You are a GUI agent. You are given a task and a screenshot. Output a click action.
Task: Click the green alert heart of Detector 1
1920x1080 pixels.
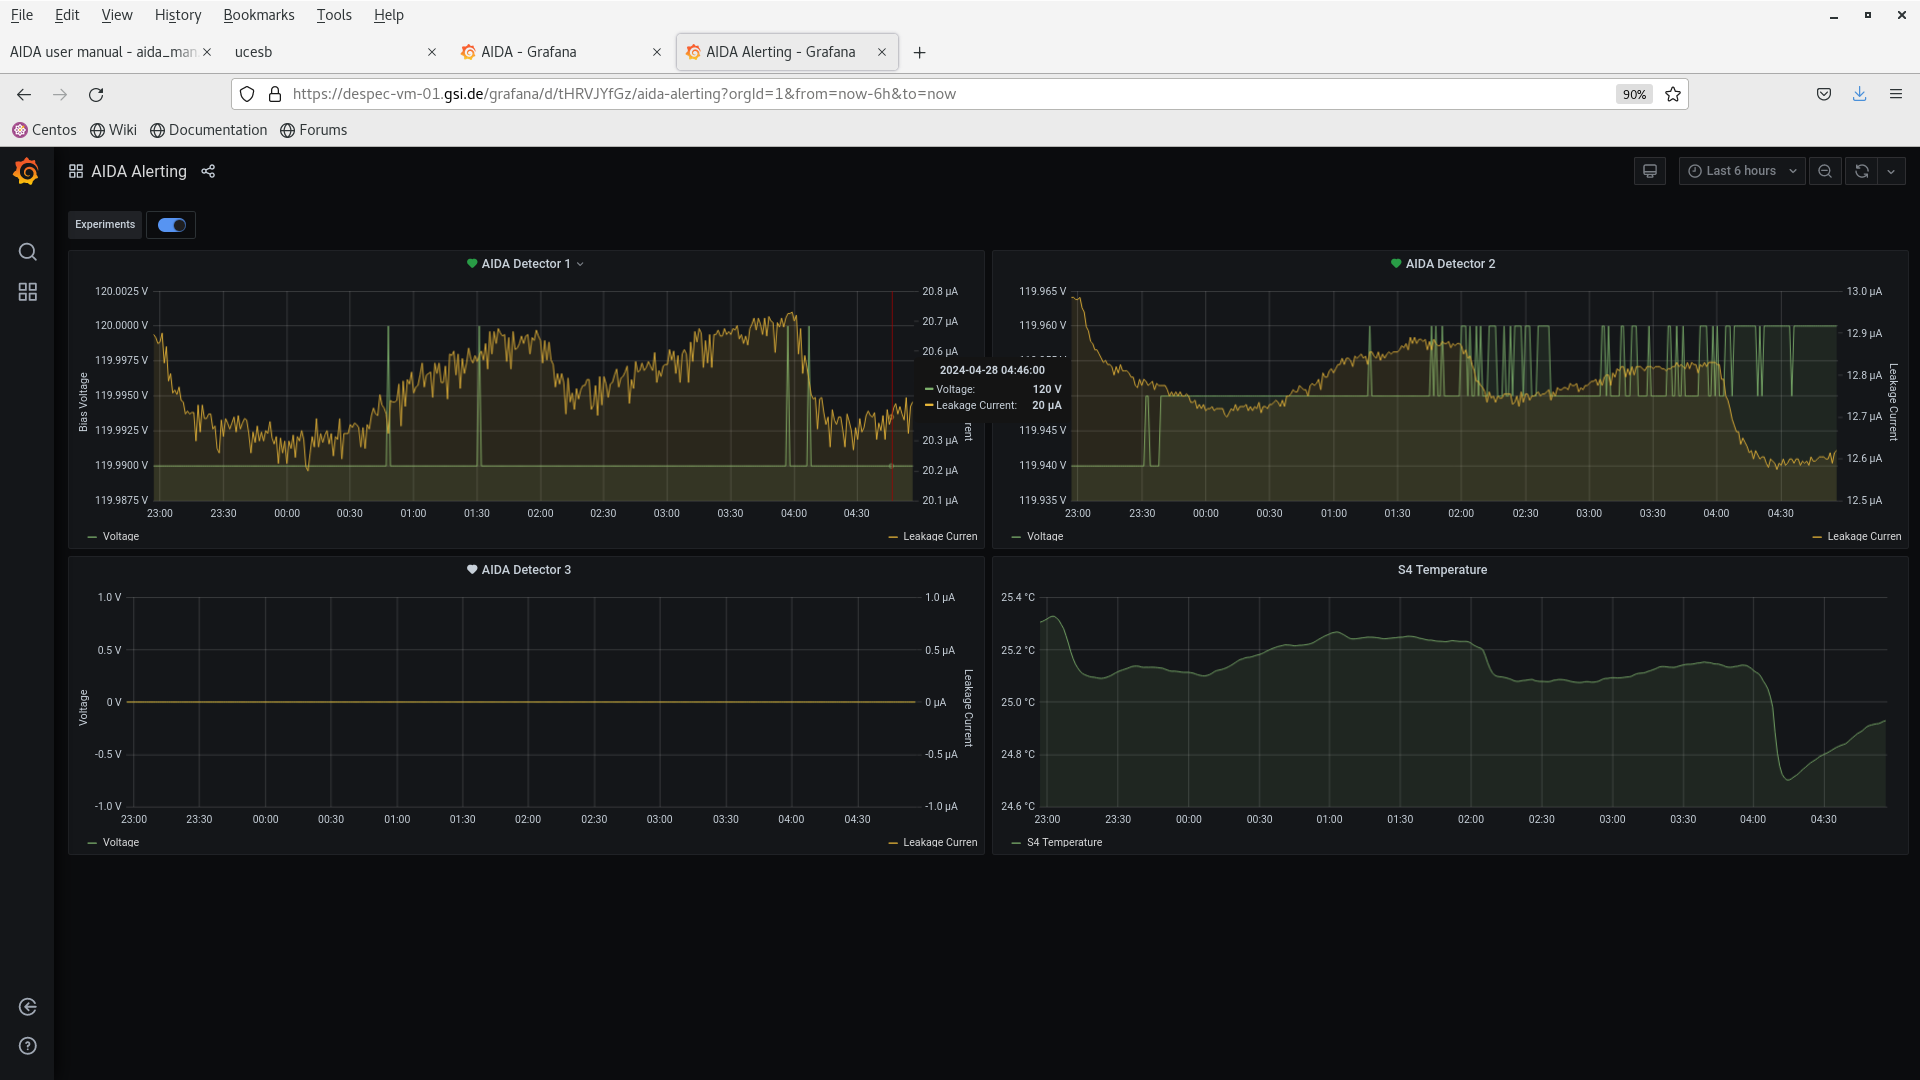(x=472, y=264)
